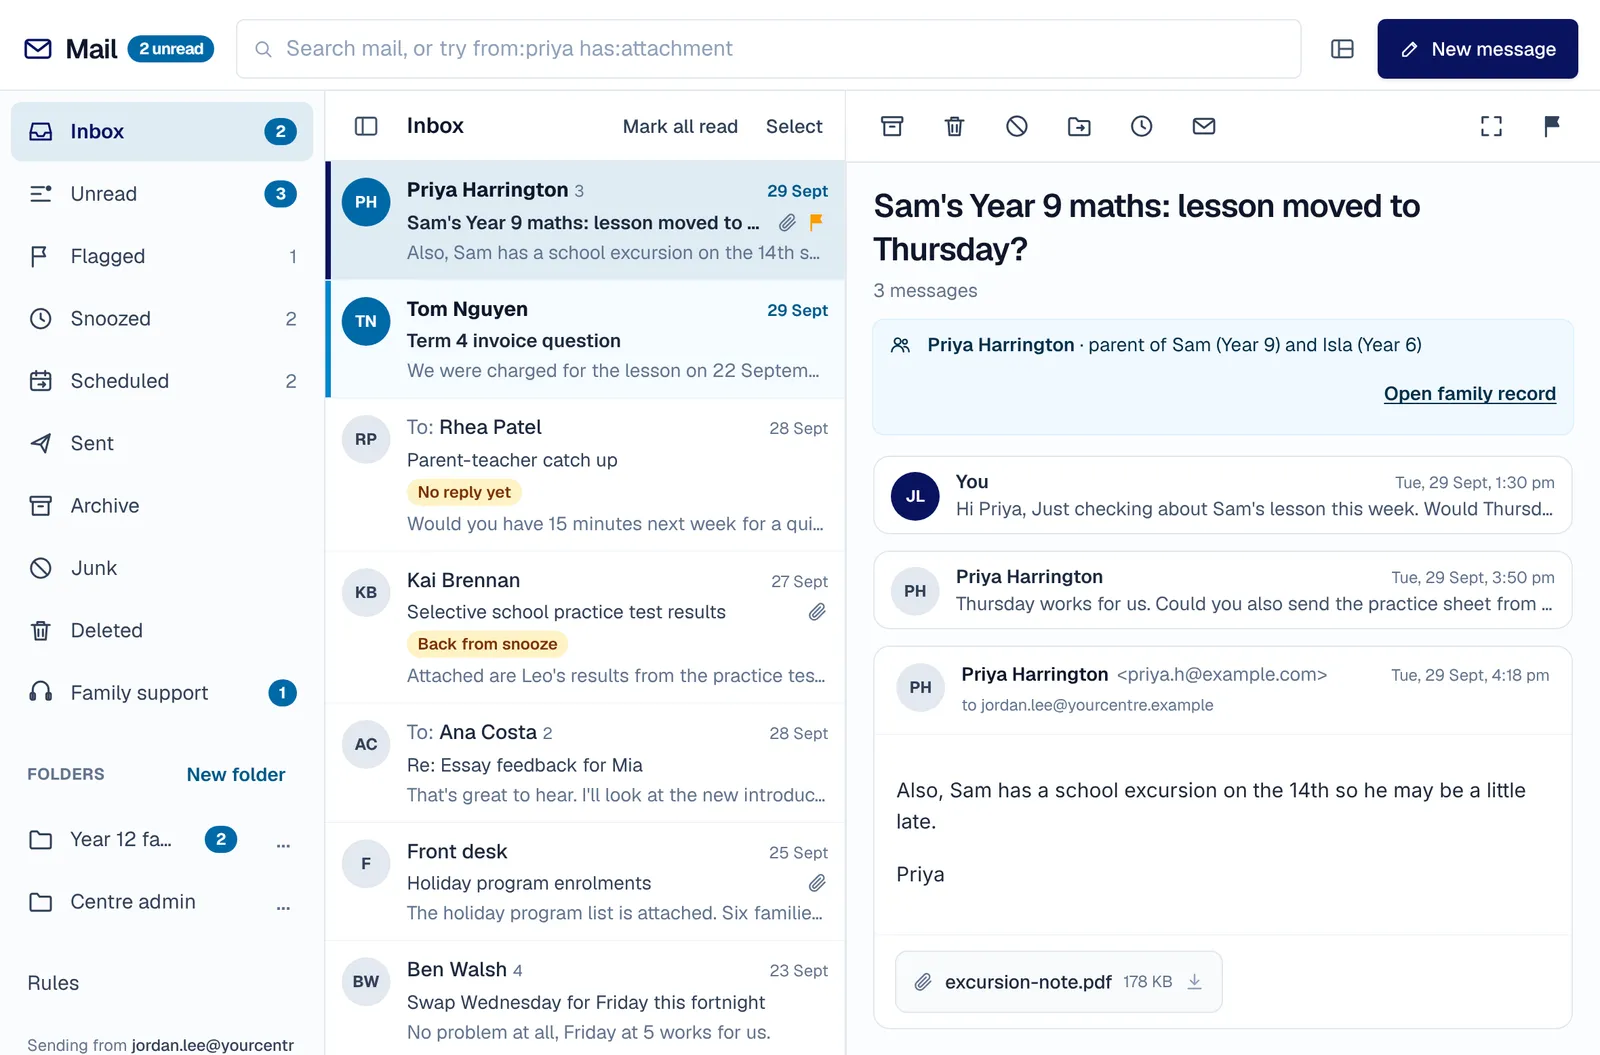
Task: Click the family contact icon in Priya banner
Action: (x=900, y=345)
